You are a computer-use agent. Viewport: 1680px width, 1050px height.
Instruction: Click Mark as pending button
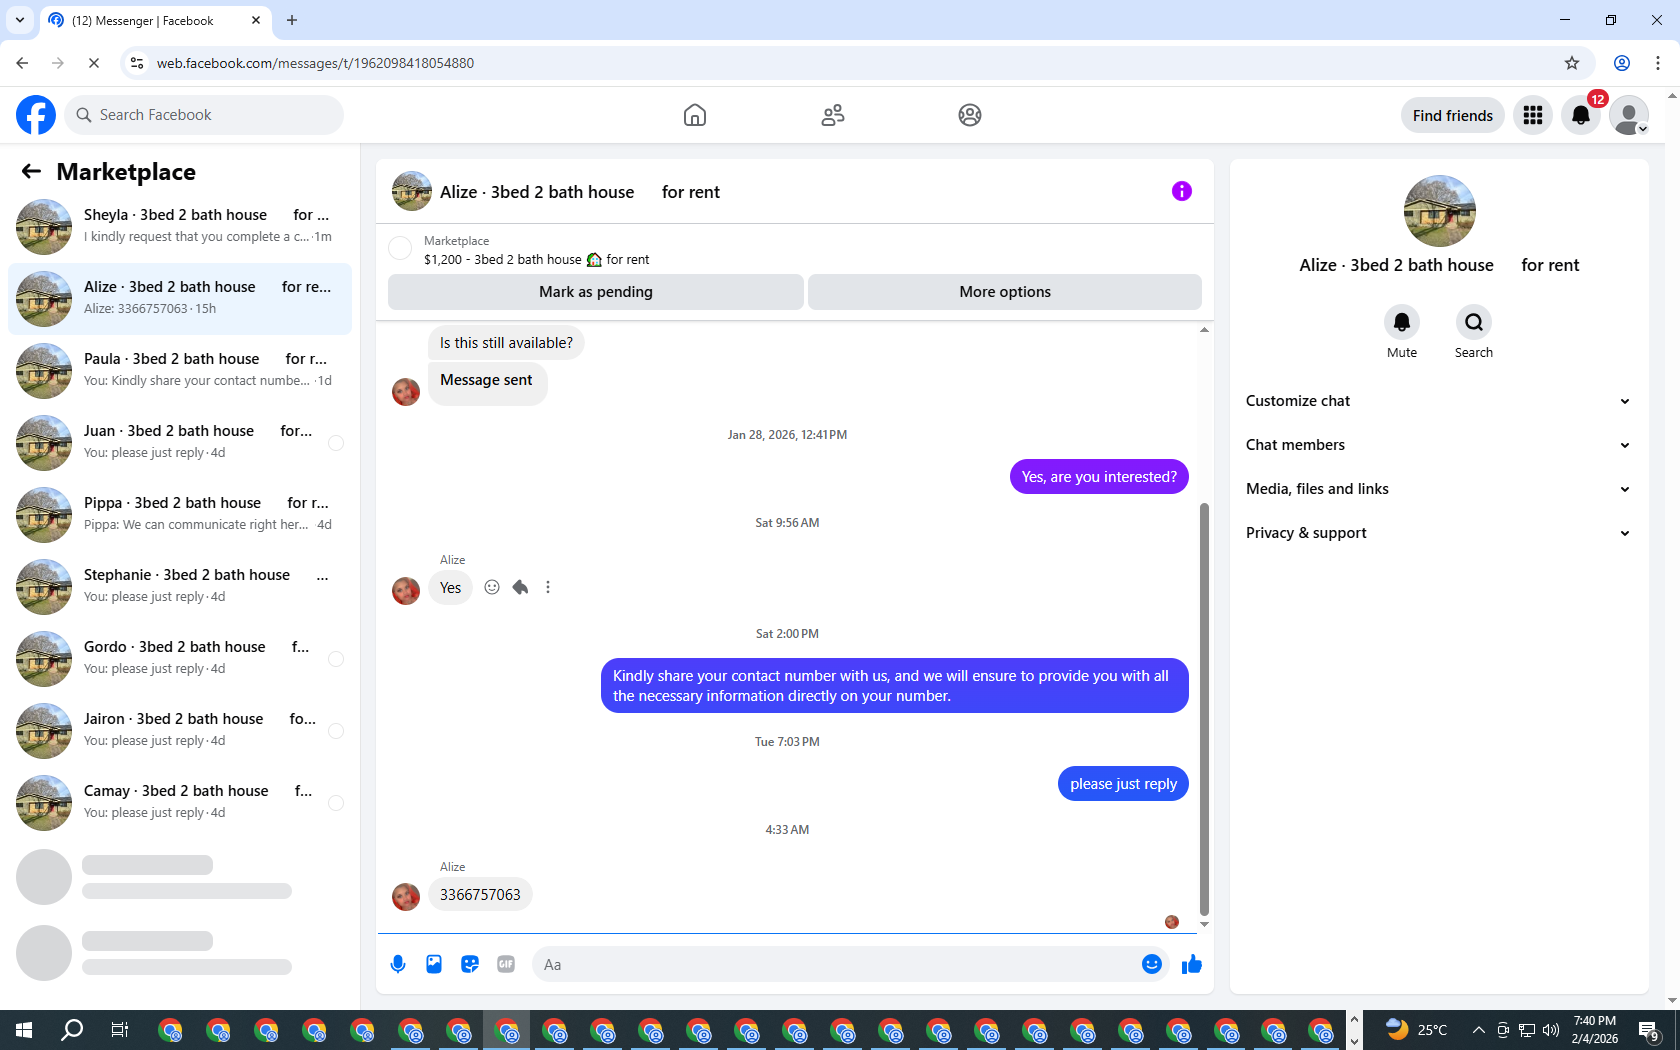pyautogui.click(x=596, y=292)
